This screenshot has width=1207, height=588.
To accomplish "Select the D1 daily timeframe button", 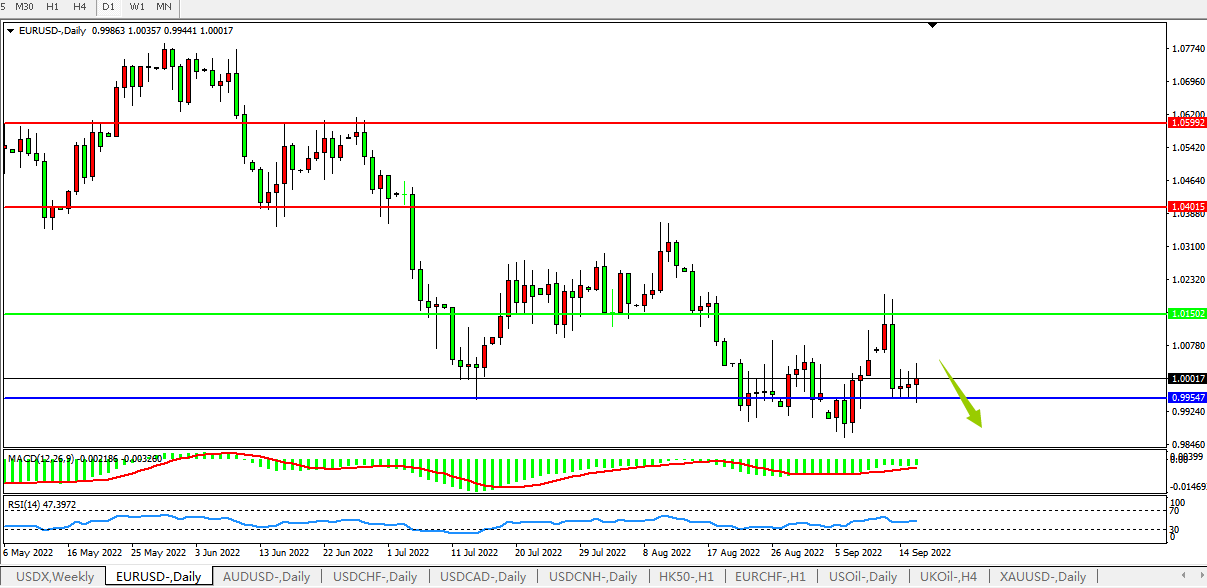I will point(109,7).
